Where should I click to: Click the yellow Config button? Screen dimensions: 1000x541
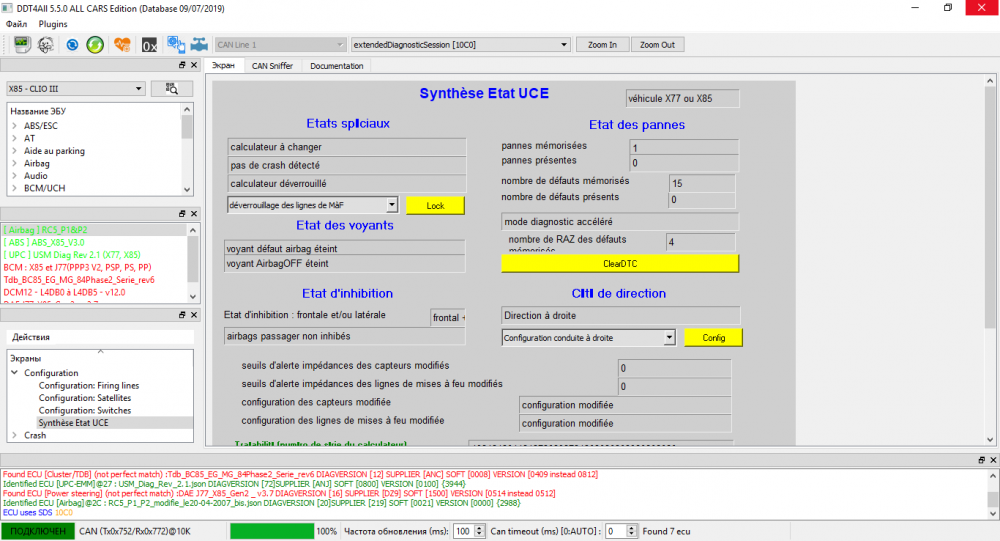click(714, 337)
